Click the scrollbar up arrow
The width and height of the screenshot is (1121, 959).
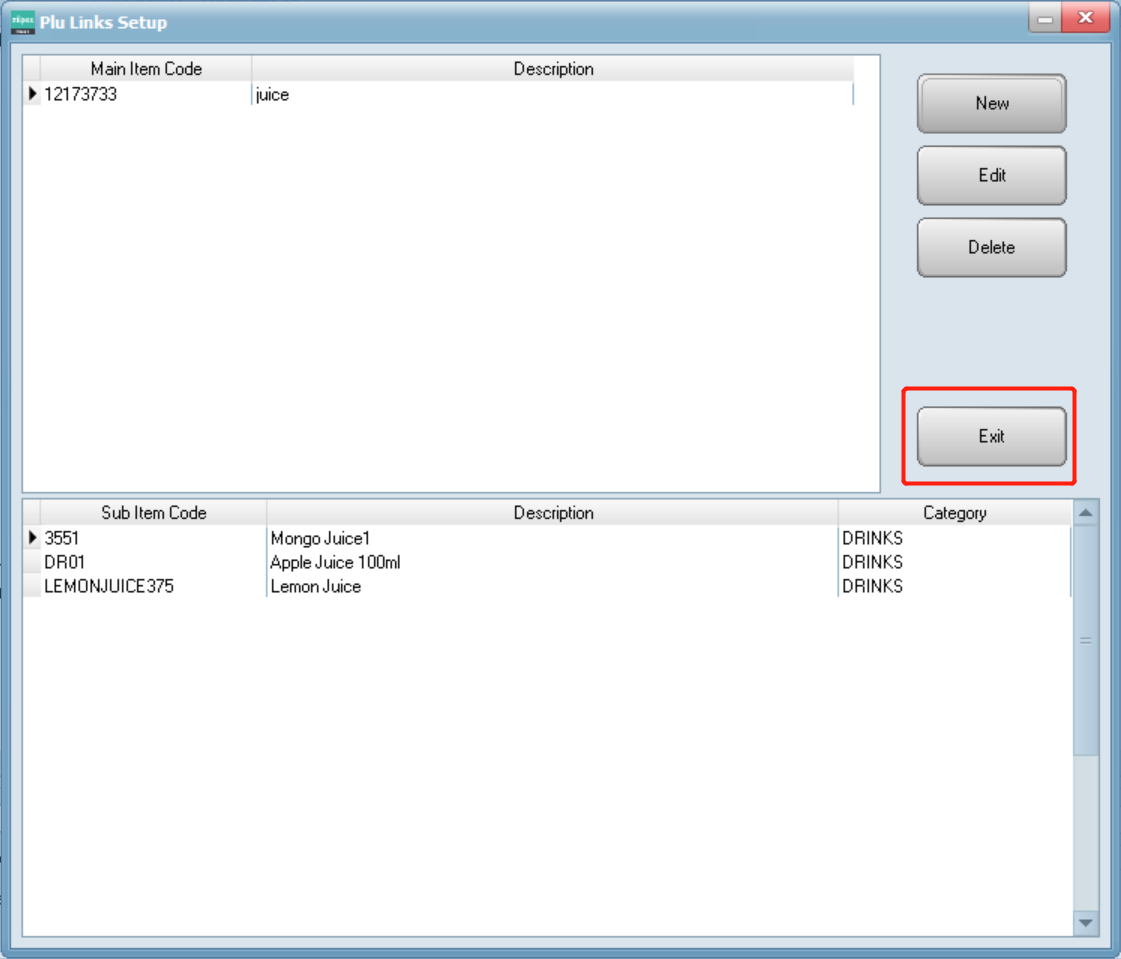click(1086, 512)
